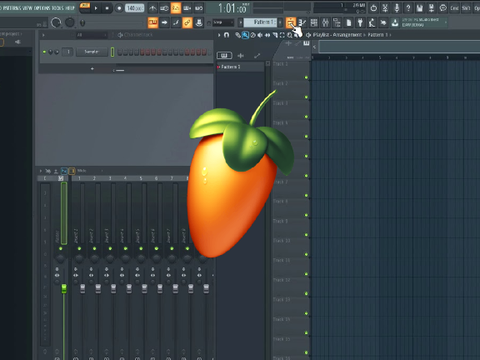
Task: Mute mixer Master track green LED
Action: point(61,249)
